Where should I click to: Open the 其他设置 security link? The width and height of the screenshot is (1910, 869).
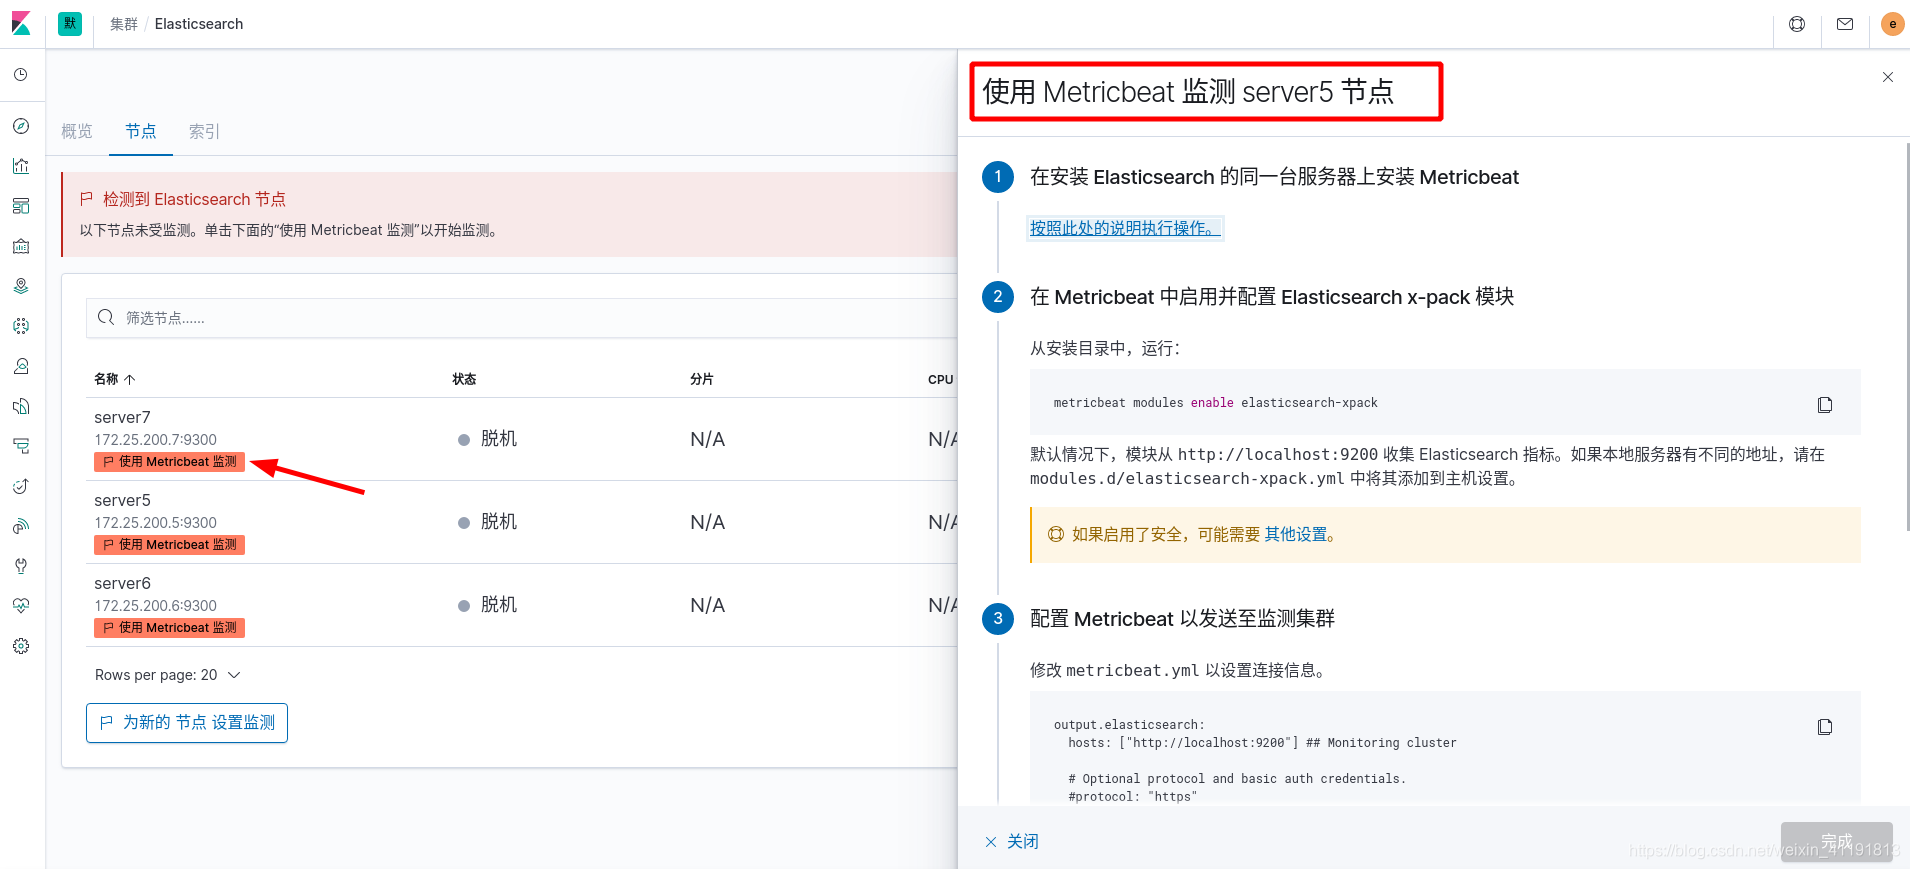(1296, 535)
